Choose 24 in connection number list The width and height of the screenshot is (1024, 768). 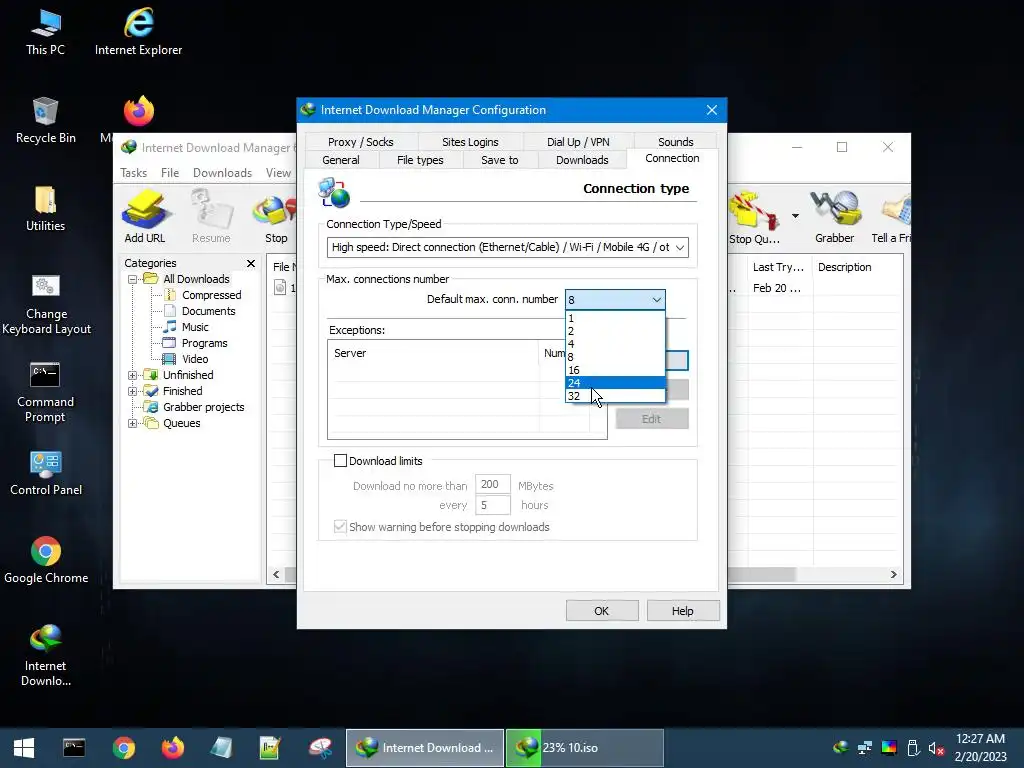[x=615, y=383]
